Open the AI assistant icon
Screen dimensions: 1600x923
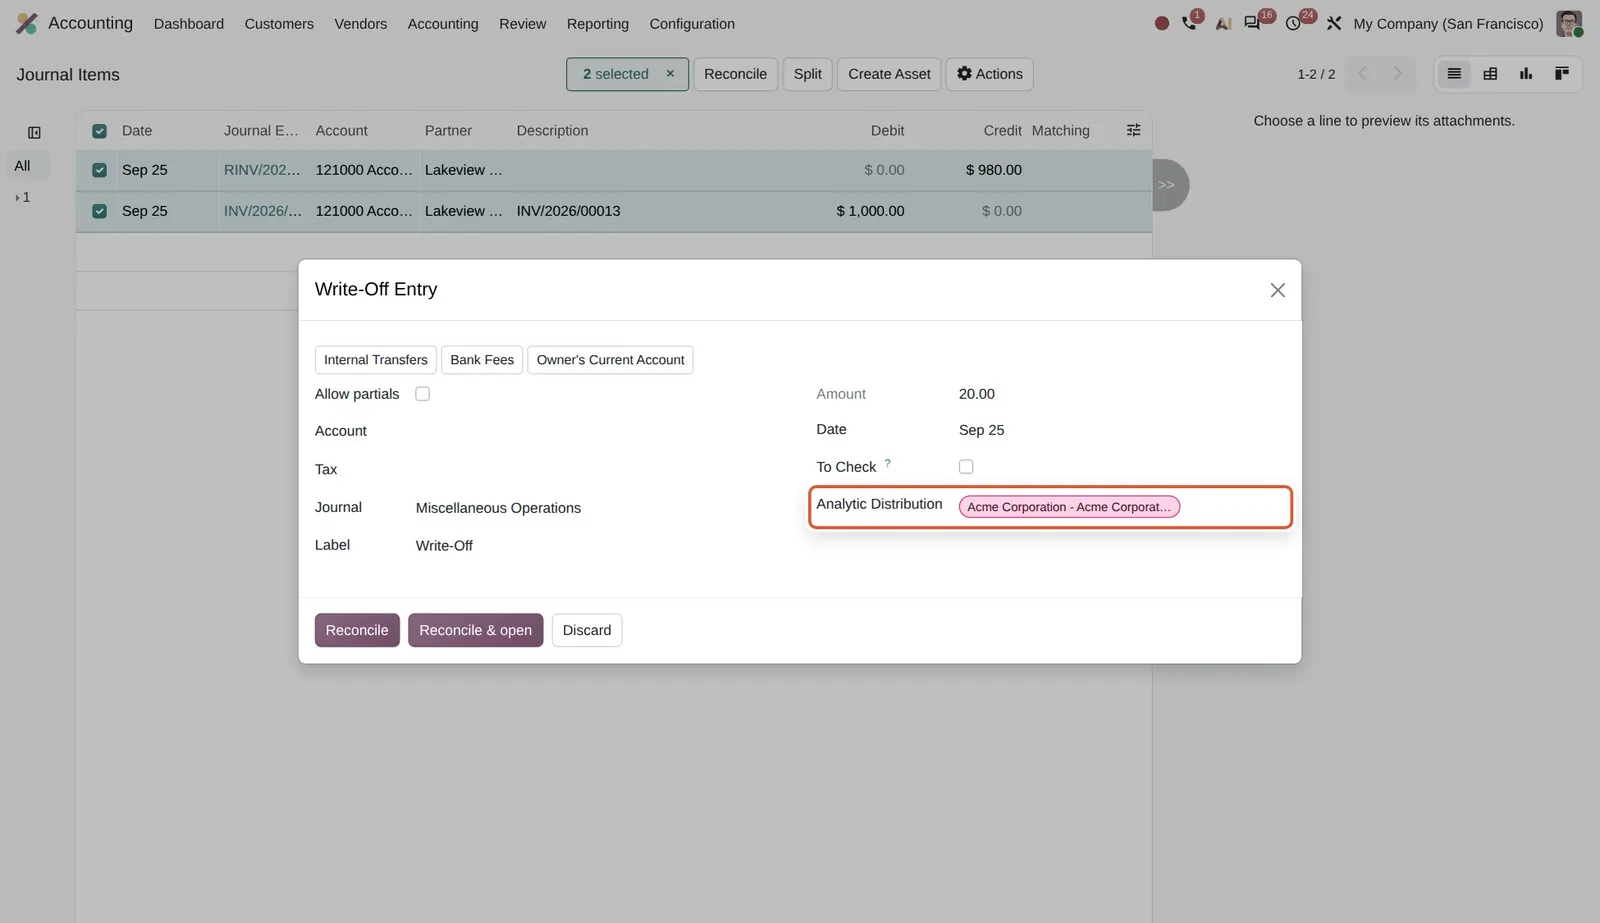(1223, 23)
